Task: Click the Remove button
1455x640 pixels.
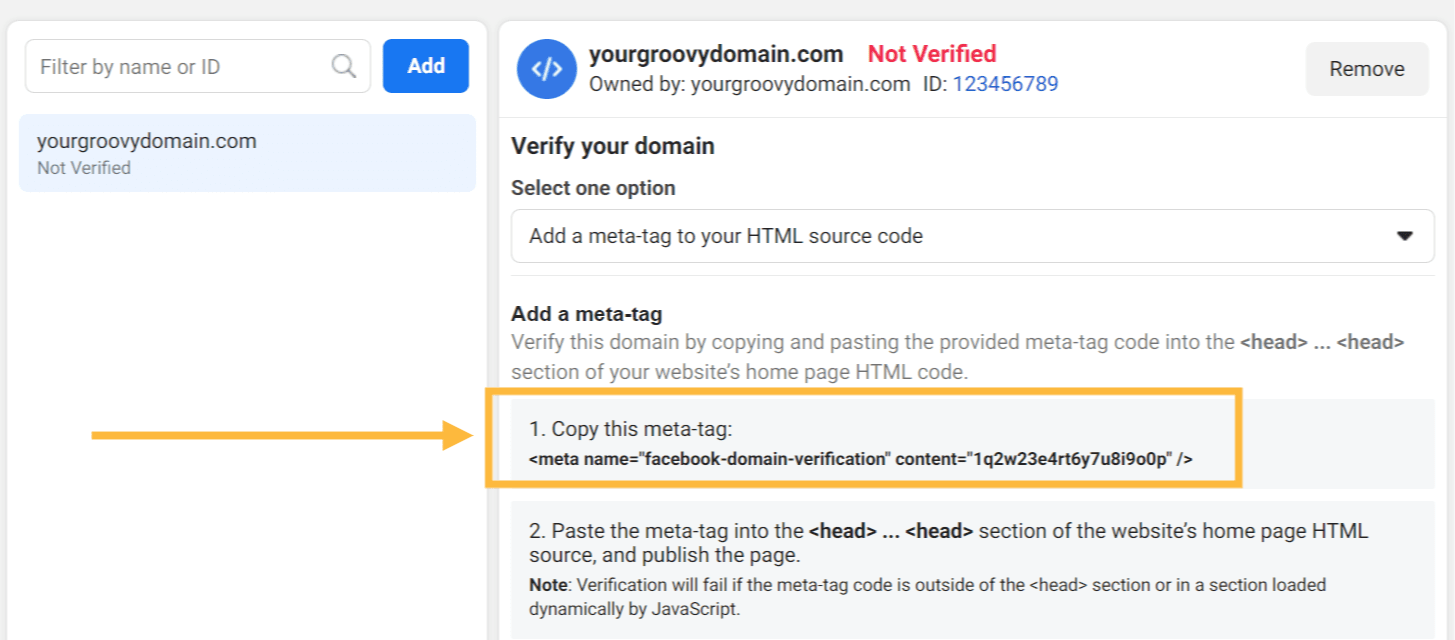Action: tap(1367, 69)
